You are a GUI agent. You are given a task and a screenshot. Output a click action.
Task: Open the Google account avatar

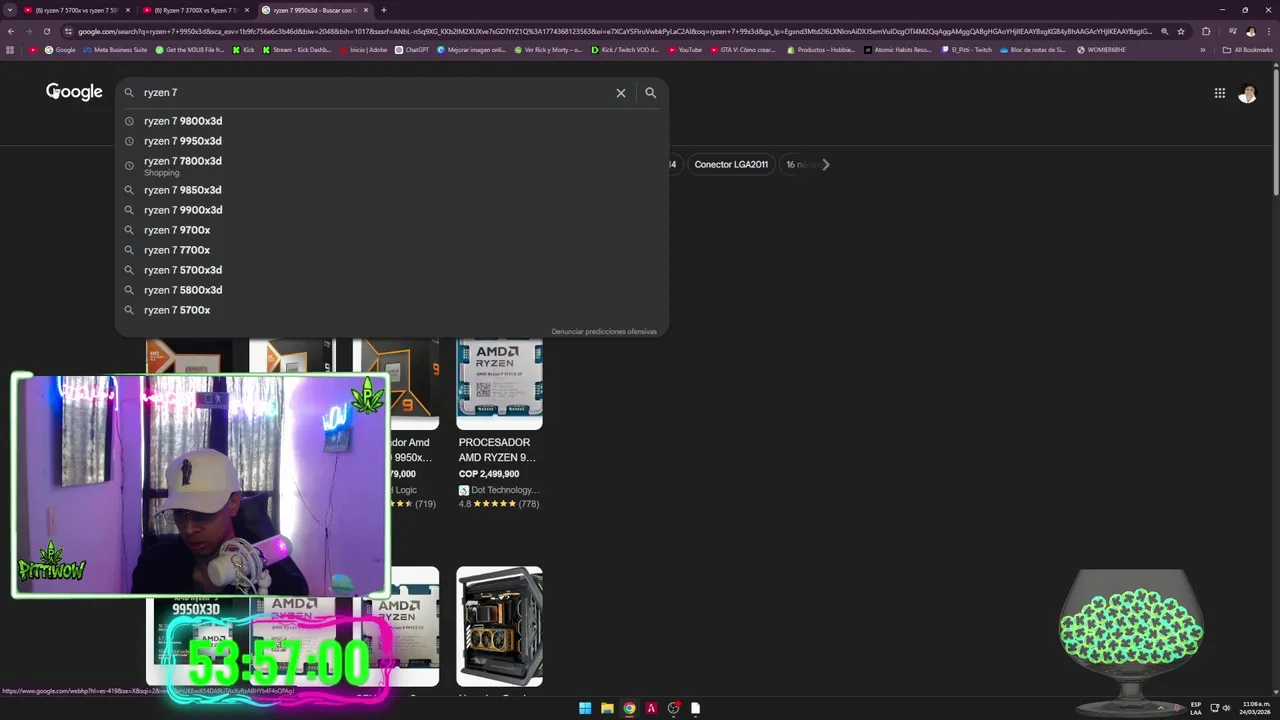[x=1247, y=93]
